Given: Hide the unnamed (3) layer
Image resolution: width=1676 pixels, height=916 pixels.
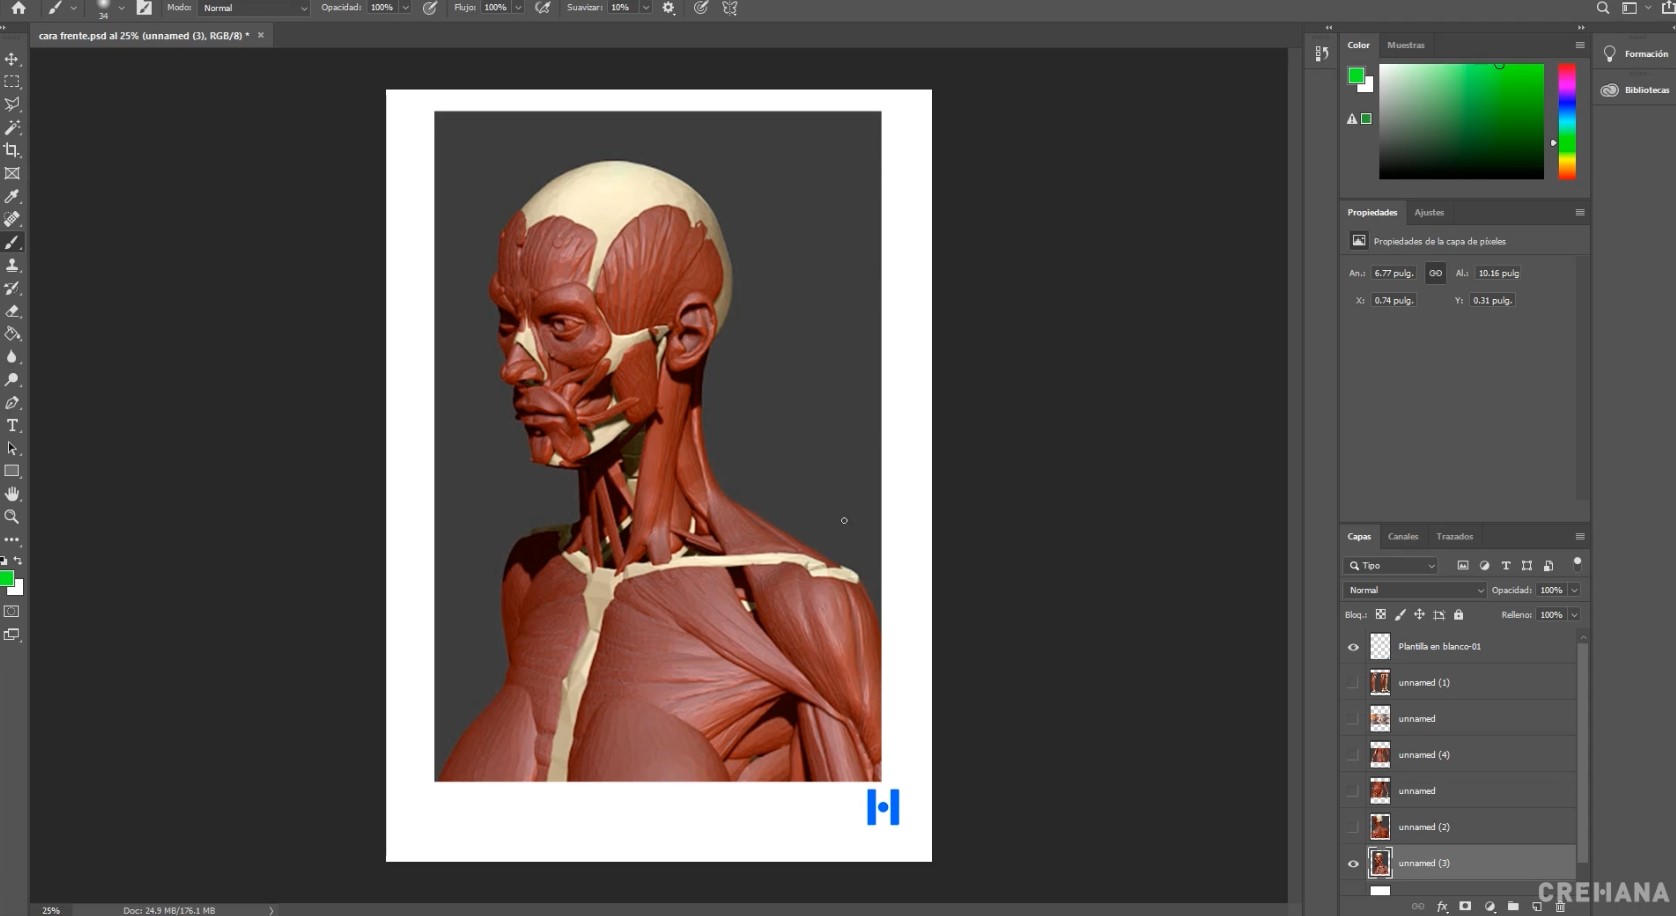Looking at the screenshot, I should point(1353,863).
